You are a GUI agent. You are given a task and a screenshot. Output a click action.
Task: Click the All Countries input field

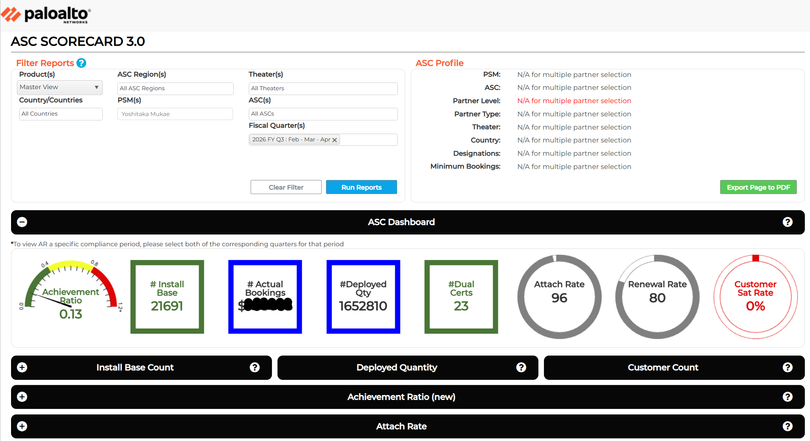click(x=61, y=114)
